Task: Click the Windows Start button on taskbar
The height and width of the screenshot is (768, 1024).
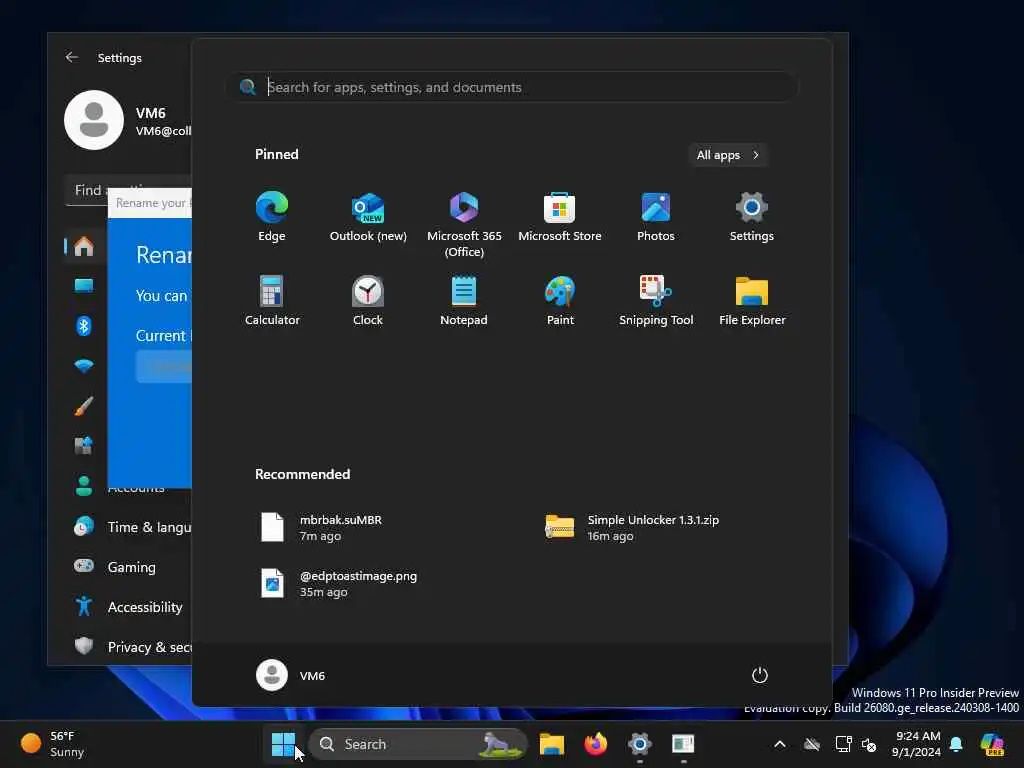Action: (x=283, y=744)
